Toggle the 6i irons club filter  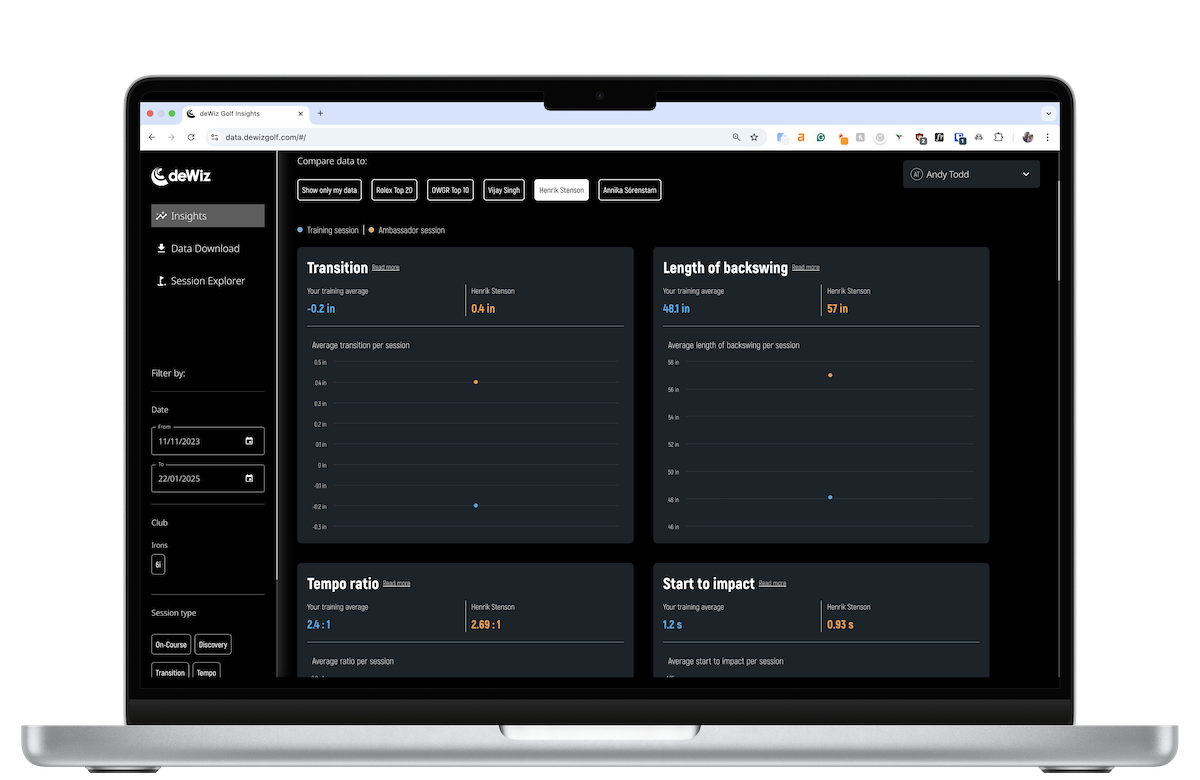point(158,565)
